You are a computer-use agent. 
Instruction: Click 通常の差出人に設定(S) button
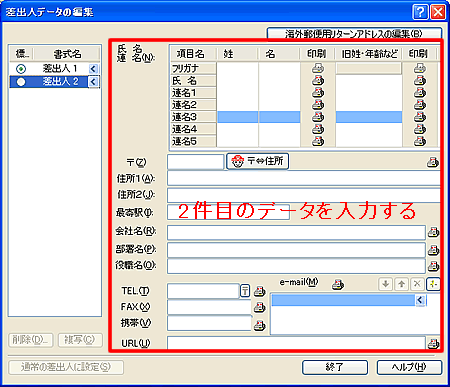tap(66, 367)
